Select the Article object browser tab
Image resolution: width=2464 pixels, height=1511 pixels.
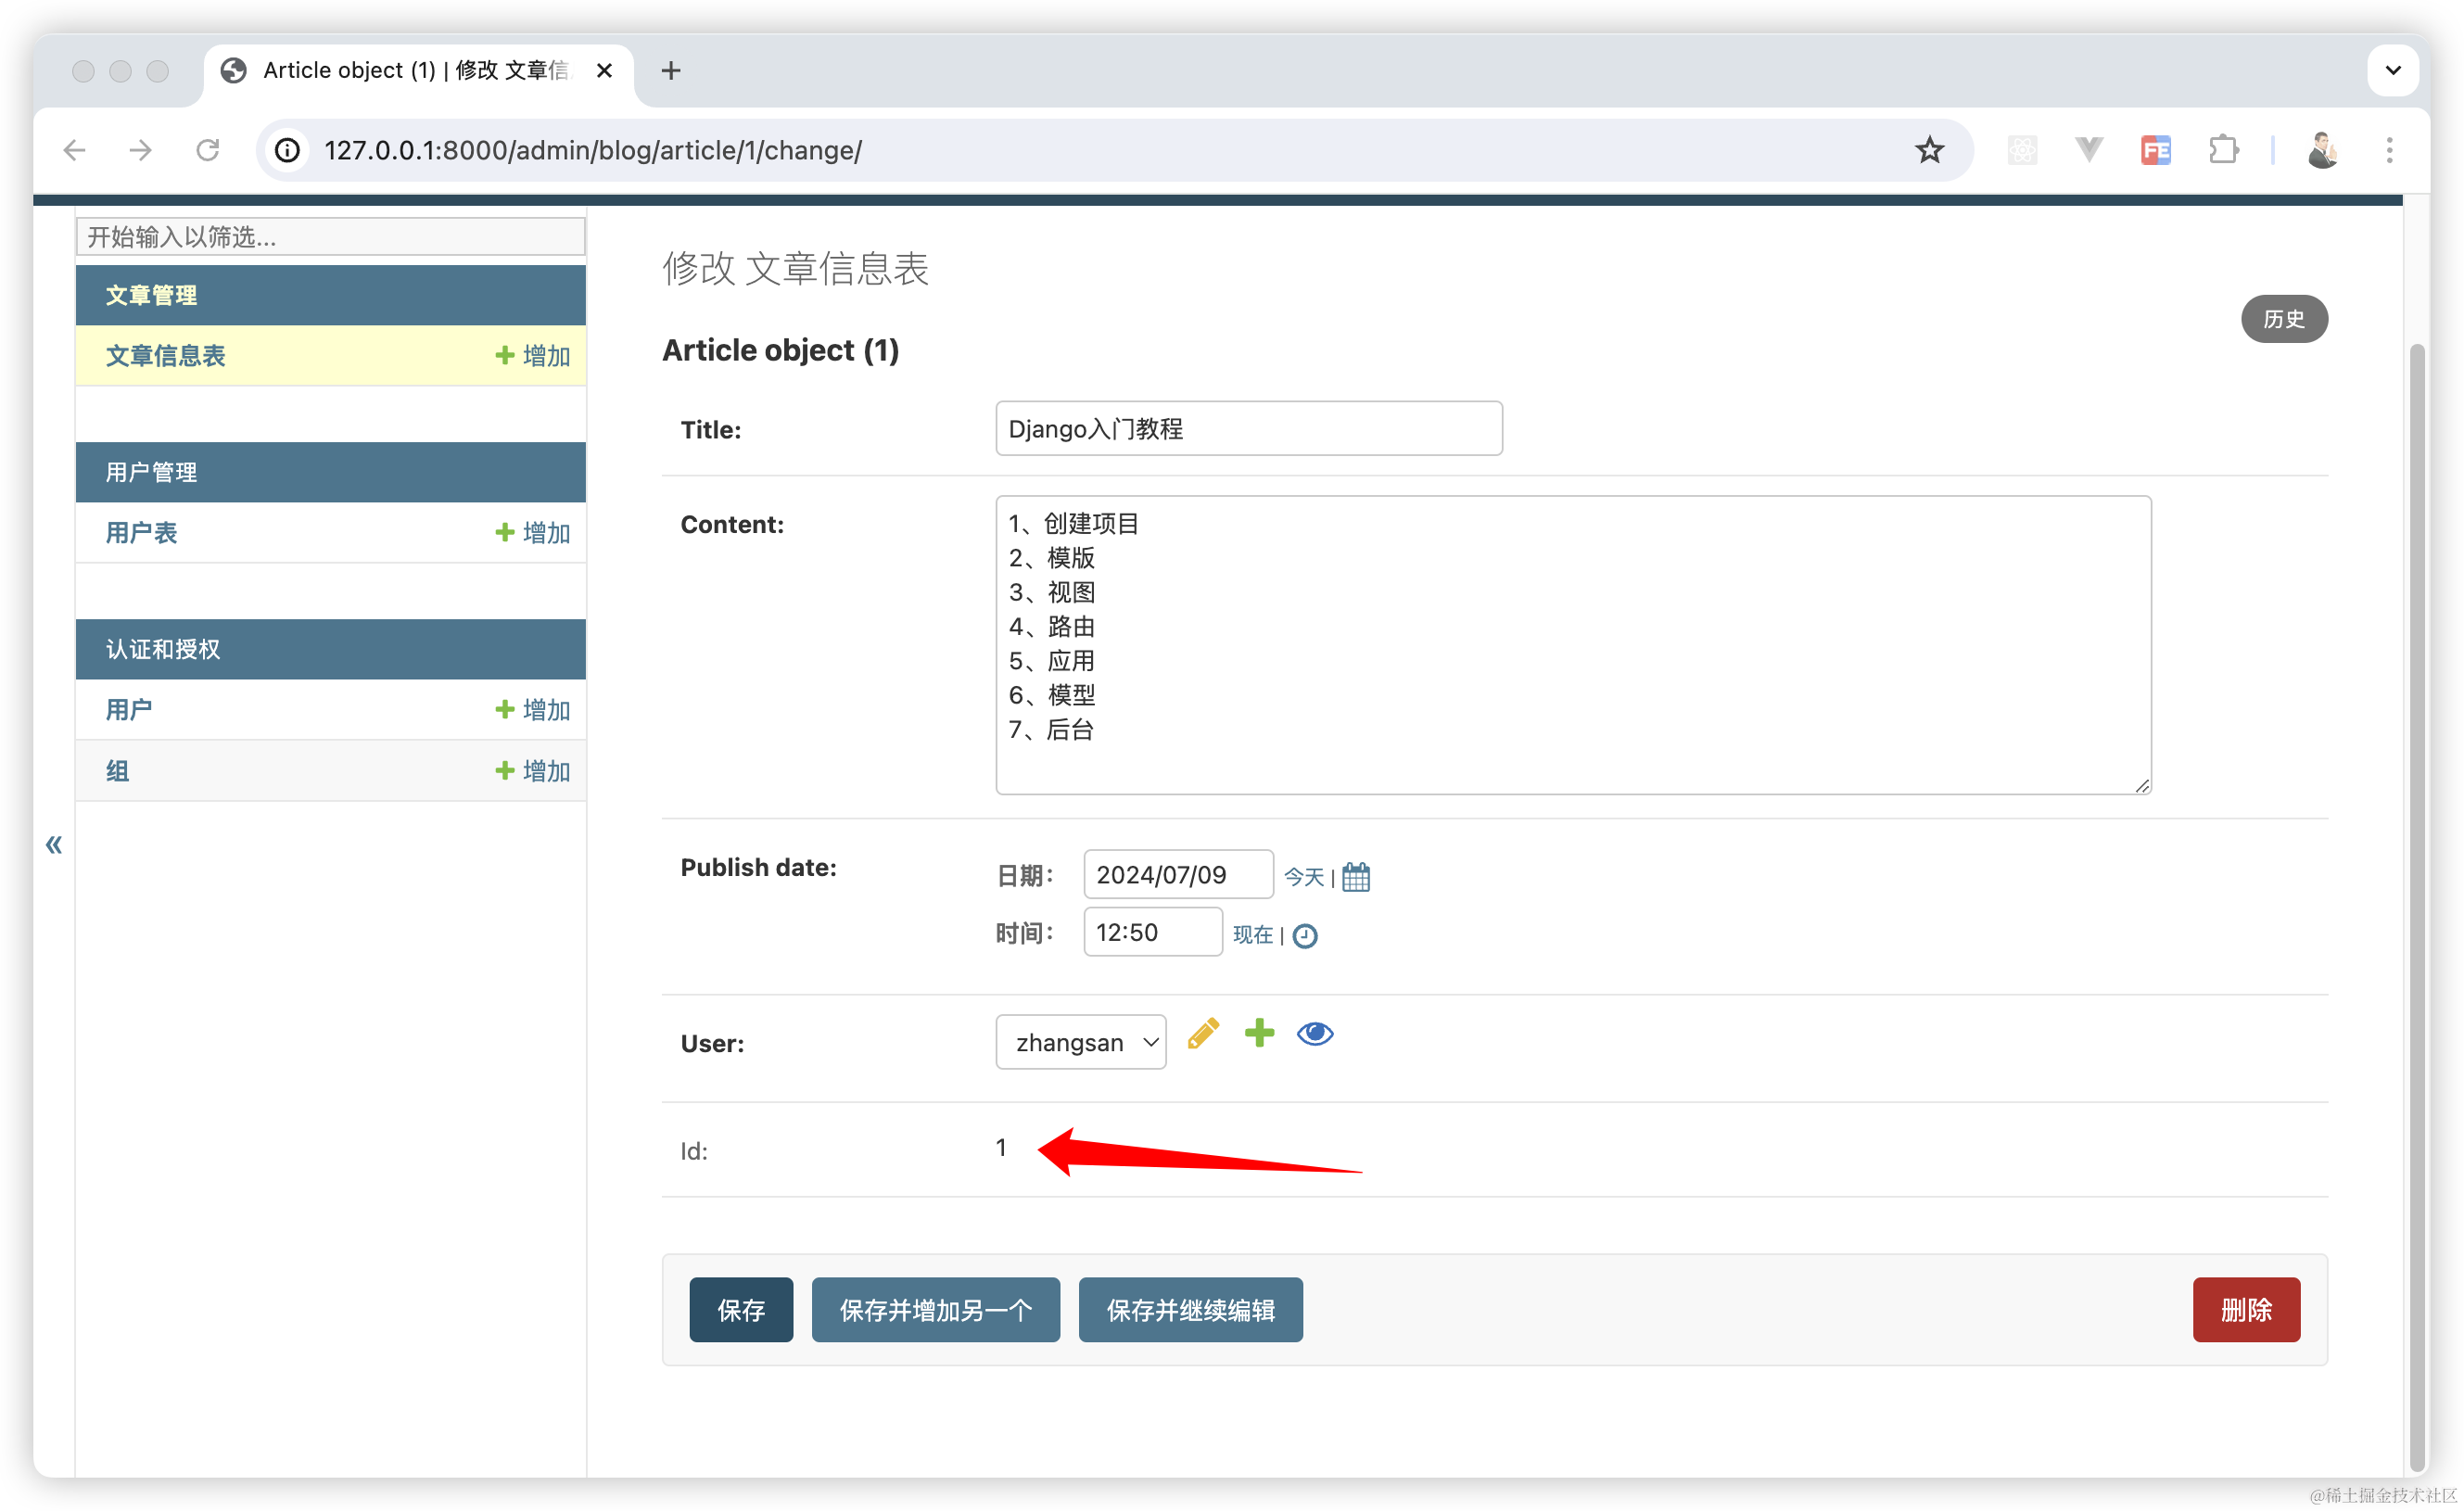click(x=418, y=70)
